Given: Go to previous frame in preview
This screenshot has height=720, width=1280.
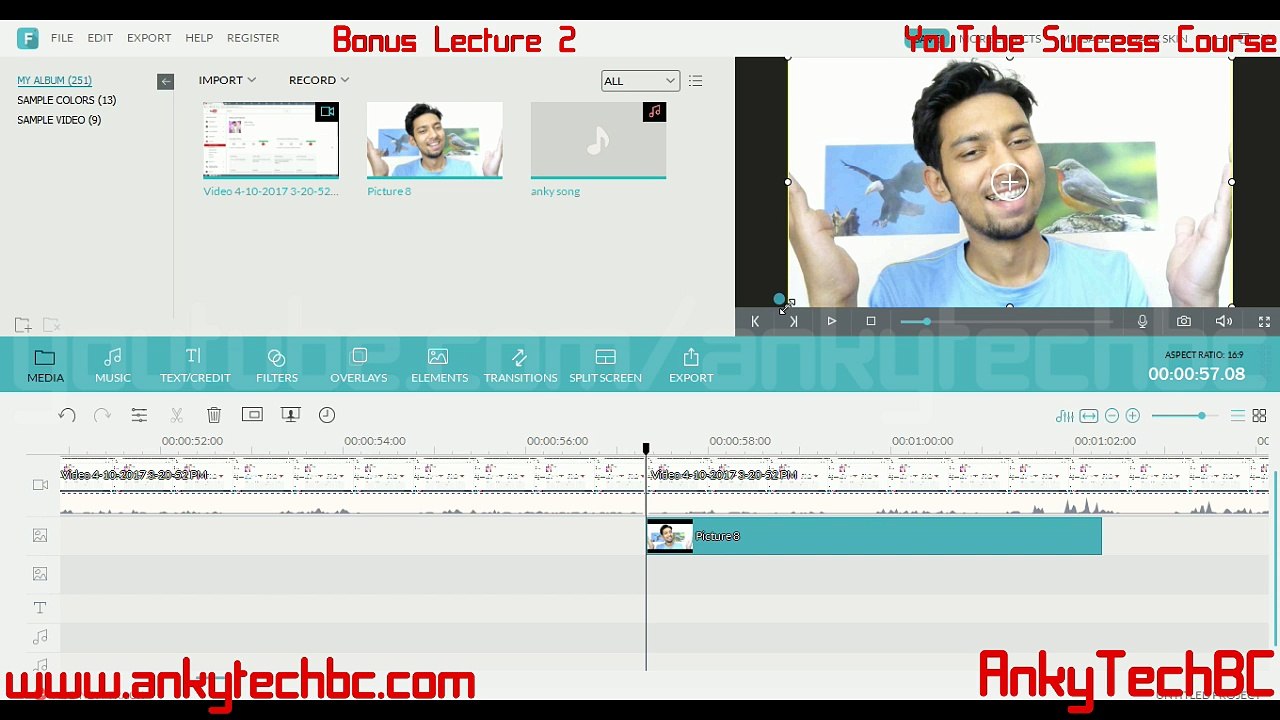Looking at the screenshot, I should pyautogui.click(x=755, y=321).
